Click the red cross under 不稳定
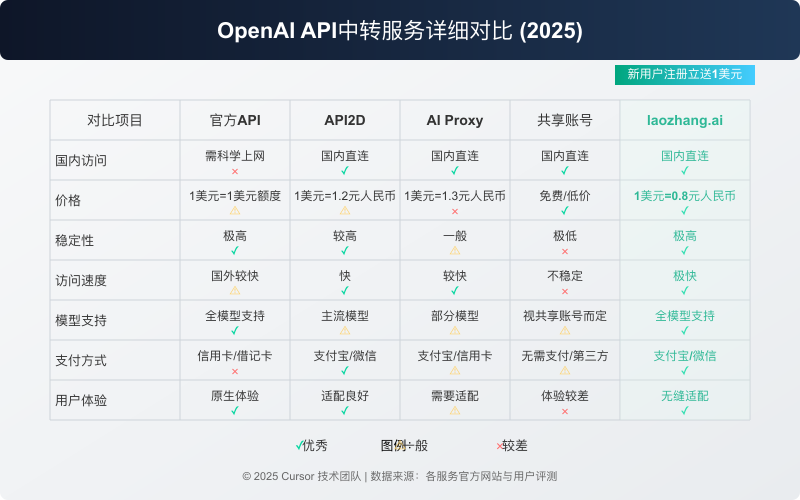This screenshot has width=800, height=500. coord(565,291)
